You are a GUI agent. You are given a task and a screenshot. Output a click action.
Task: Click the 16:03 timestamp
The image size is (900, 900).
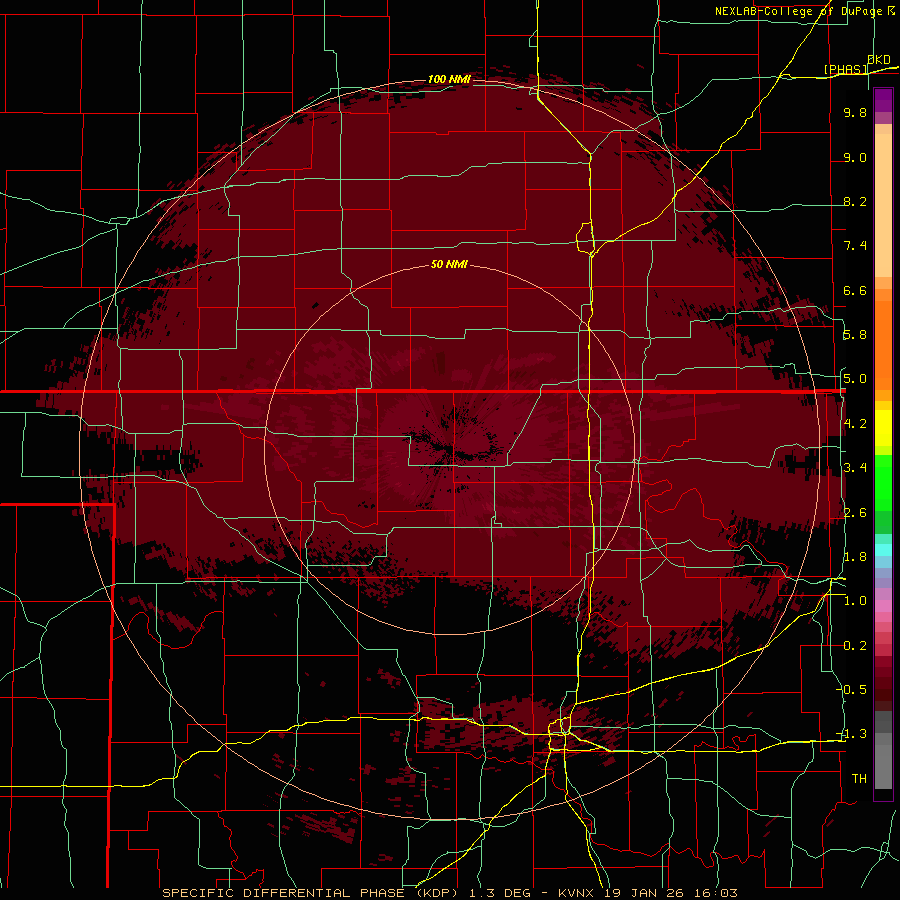(x=716, y=893)
